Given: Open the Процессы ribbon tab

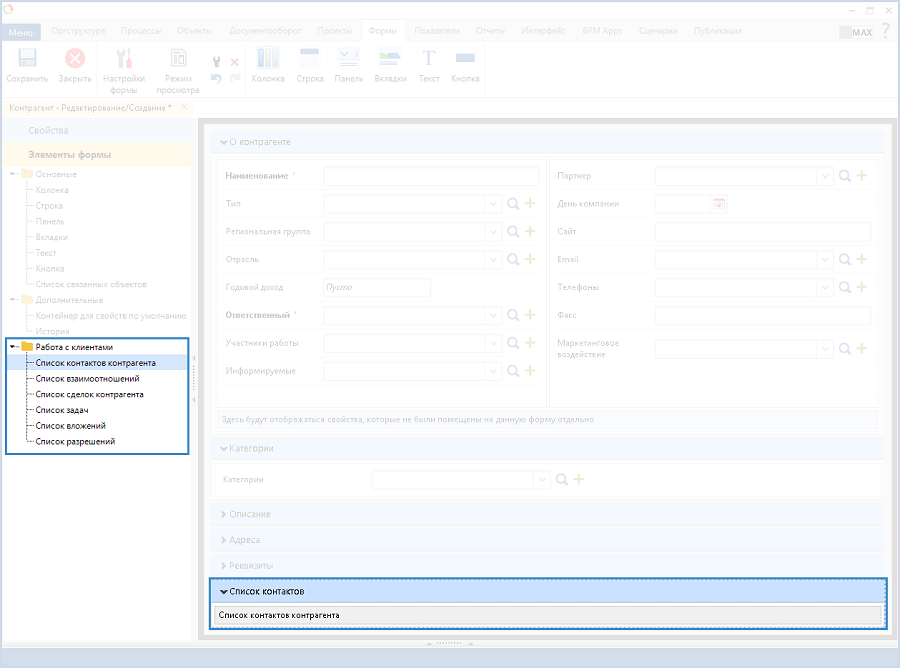Looking at the screenshot, I should click(x=140, y=31).
